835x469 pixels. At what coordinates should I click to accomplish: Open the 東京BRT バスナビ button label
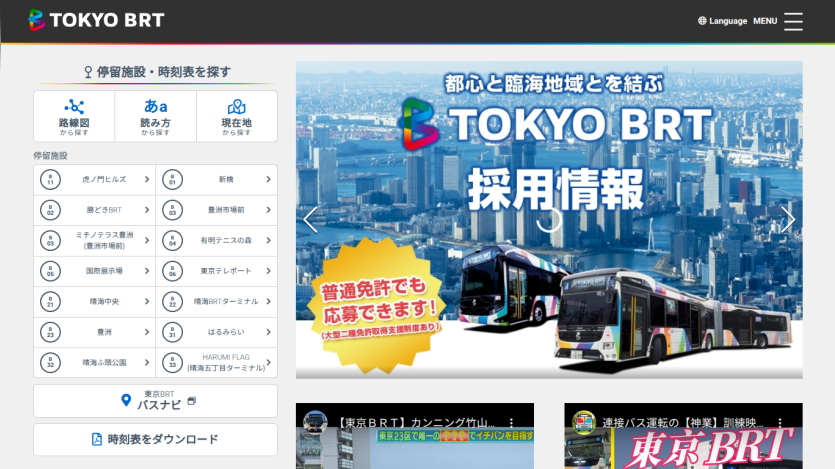pyautogui.click(x=159, y=400)
